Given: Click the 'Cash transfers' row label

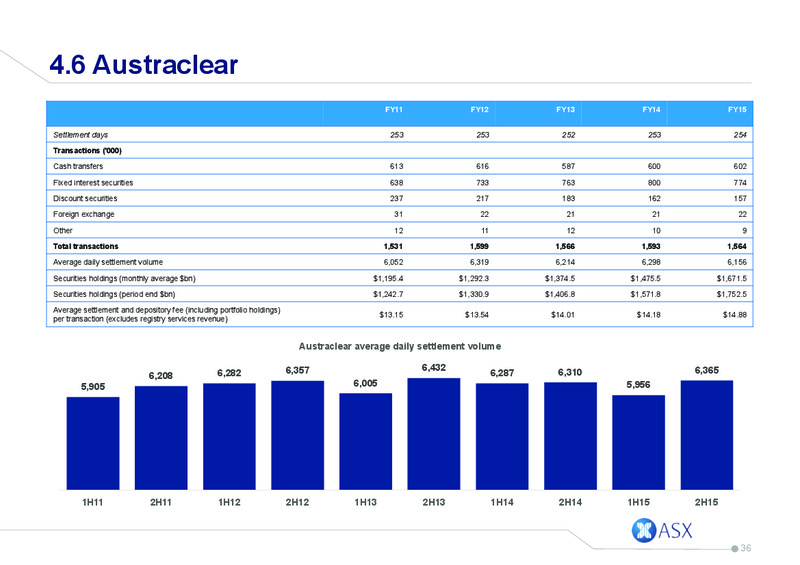Looking at the screenshot, I should click(x=78, y=166).
